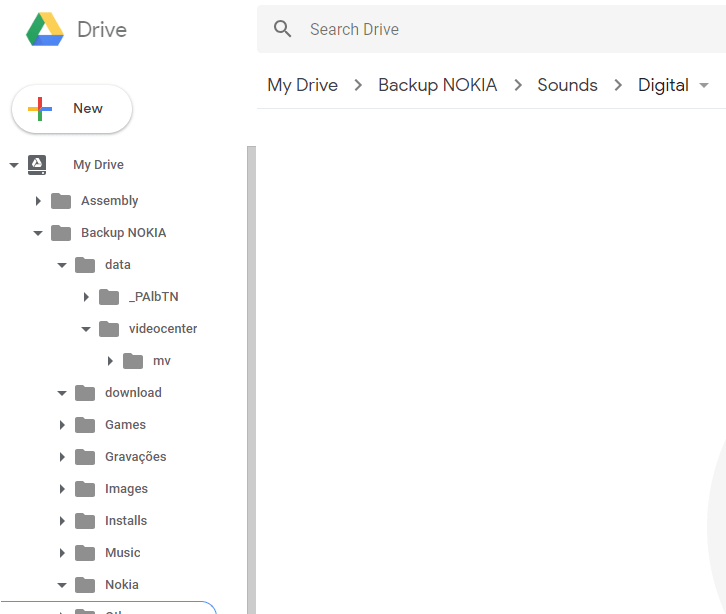
Task: Expand the Images folder arrow
Action: click(x=62, y=489)
